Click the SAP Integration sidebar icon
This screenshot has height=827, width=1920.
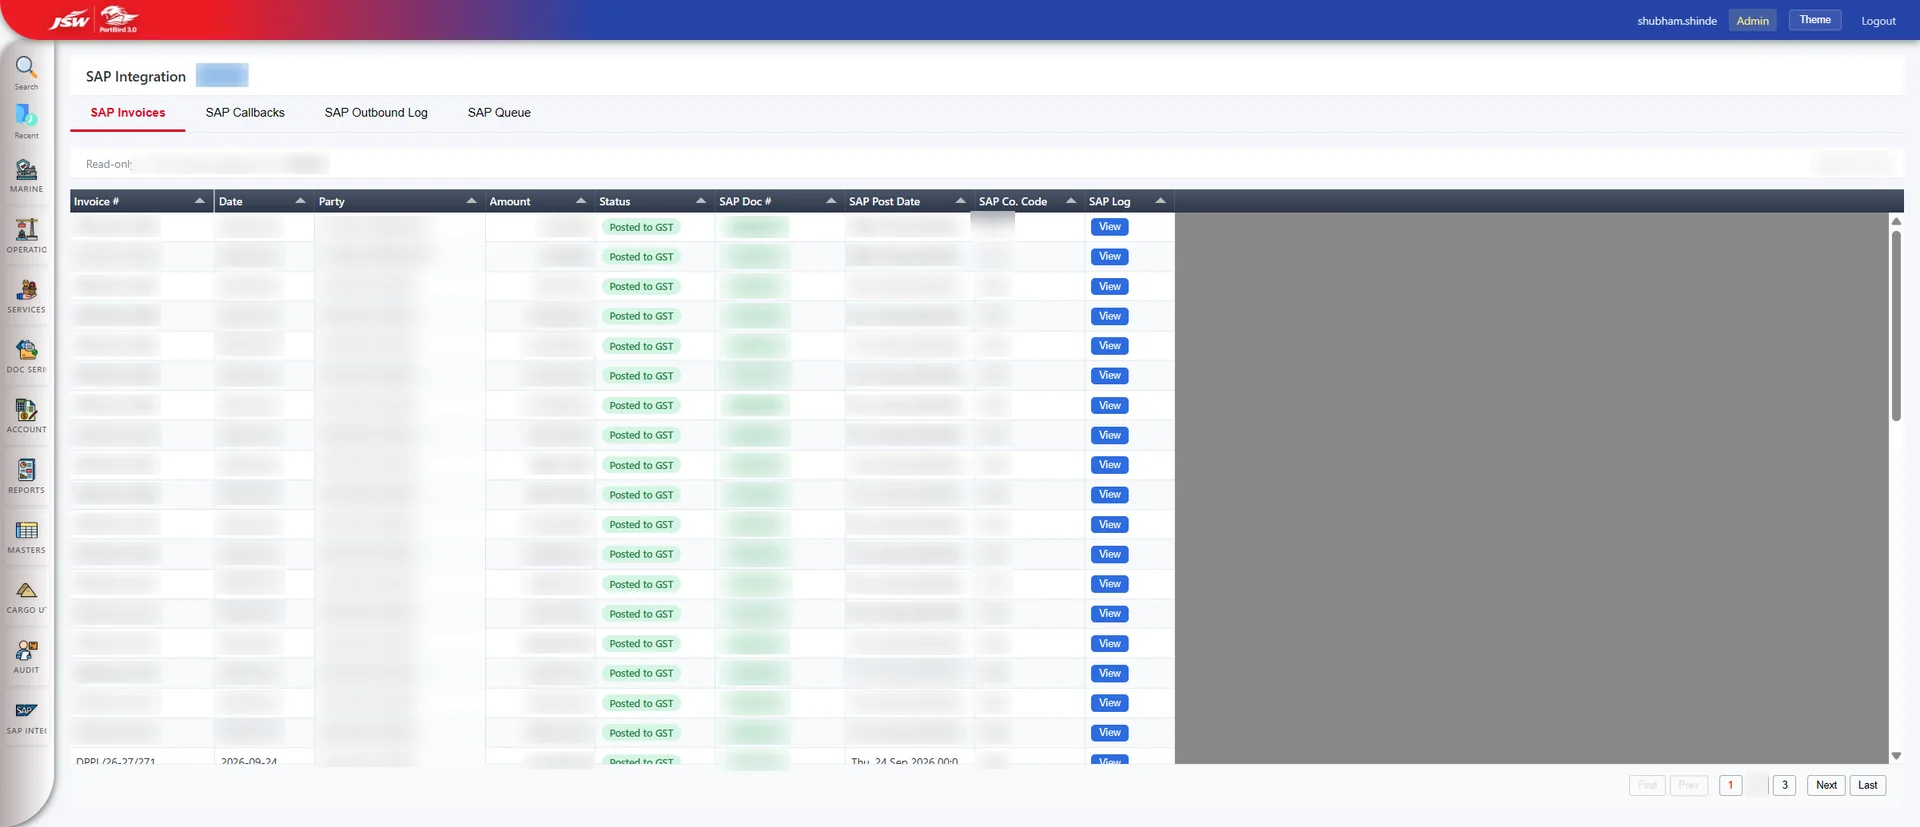[27, 711]
